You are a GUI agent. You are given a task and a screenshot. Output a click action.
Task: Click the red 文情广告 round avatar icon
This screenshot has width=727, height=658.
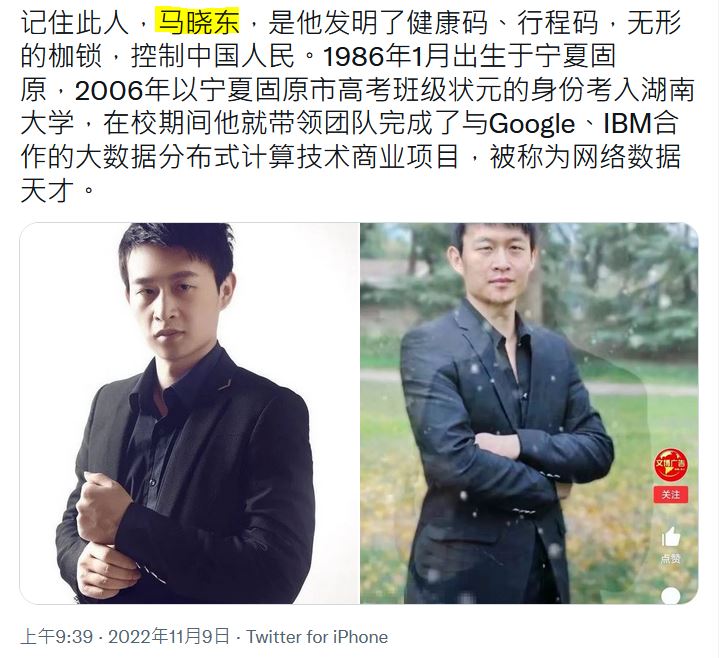pyautogui.click(x=670, y=465)
